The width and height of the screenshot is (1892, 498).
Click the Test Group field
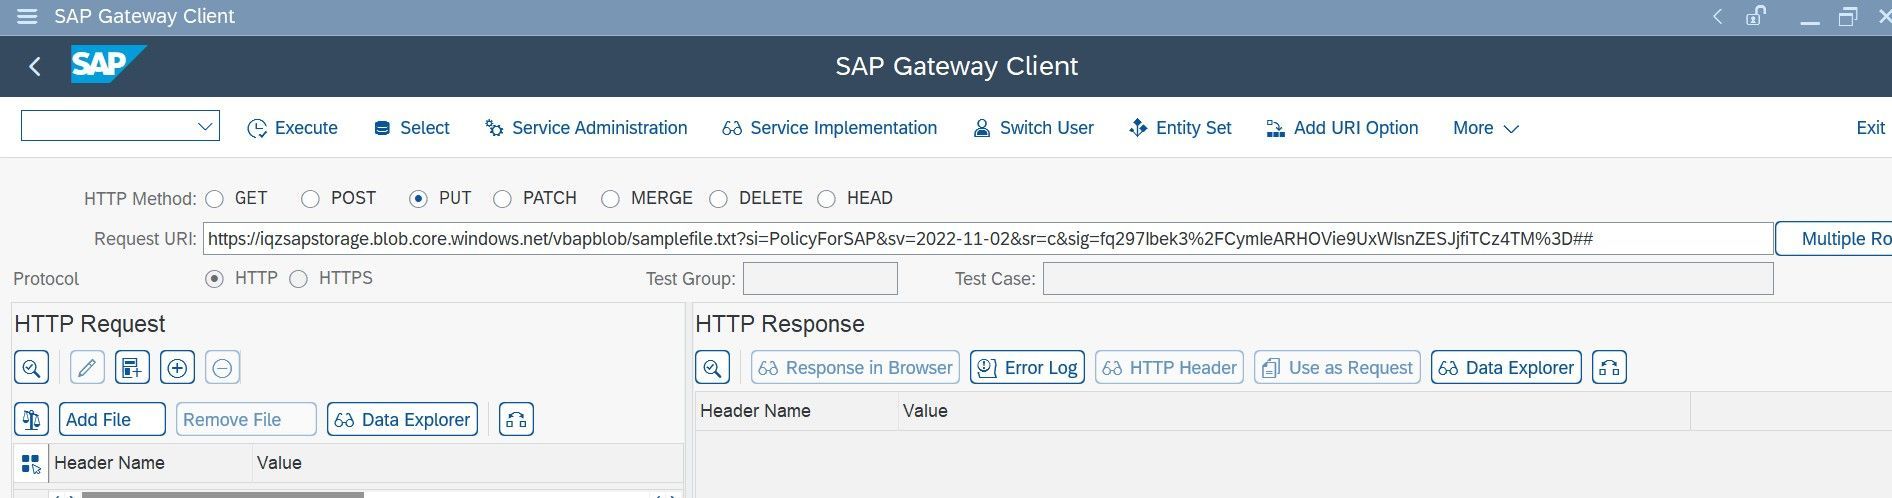[x=820, y=279]
